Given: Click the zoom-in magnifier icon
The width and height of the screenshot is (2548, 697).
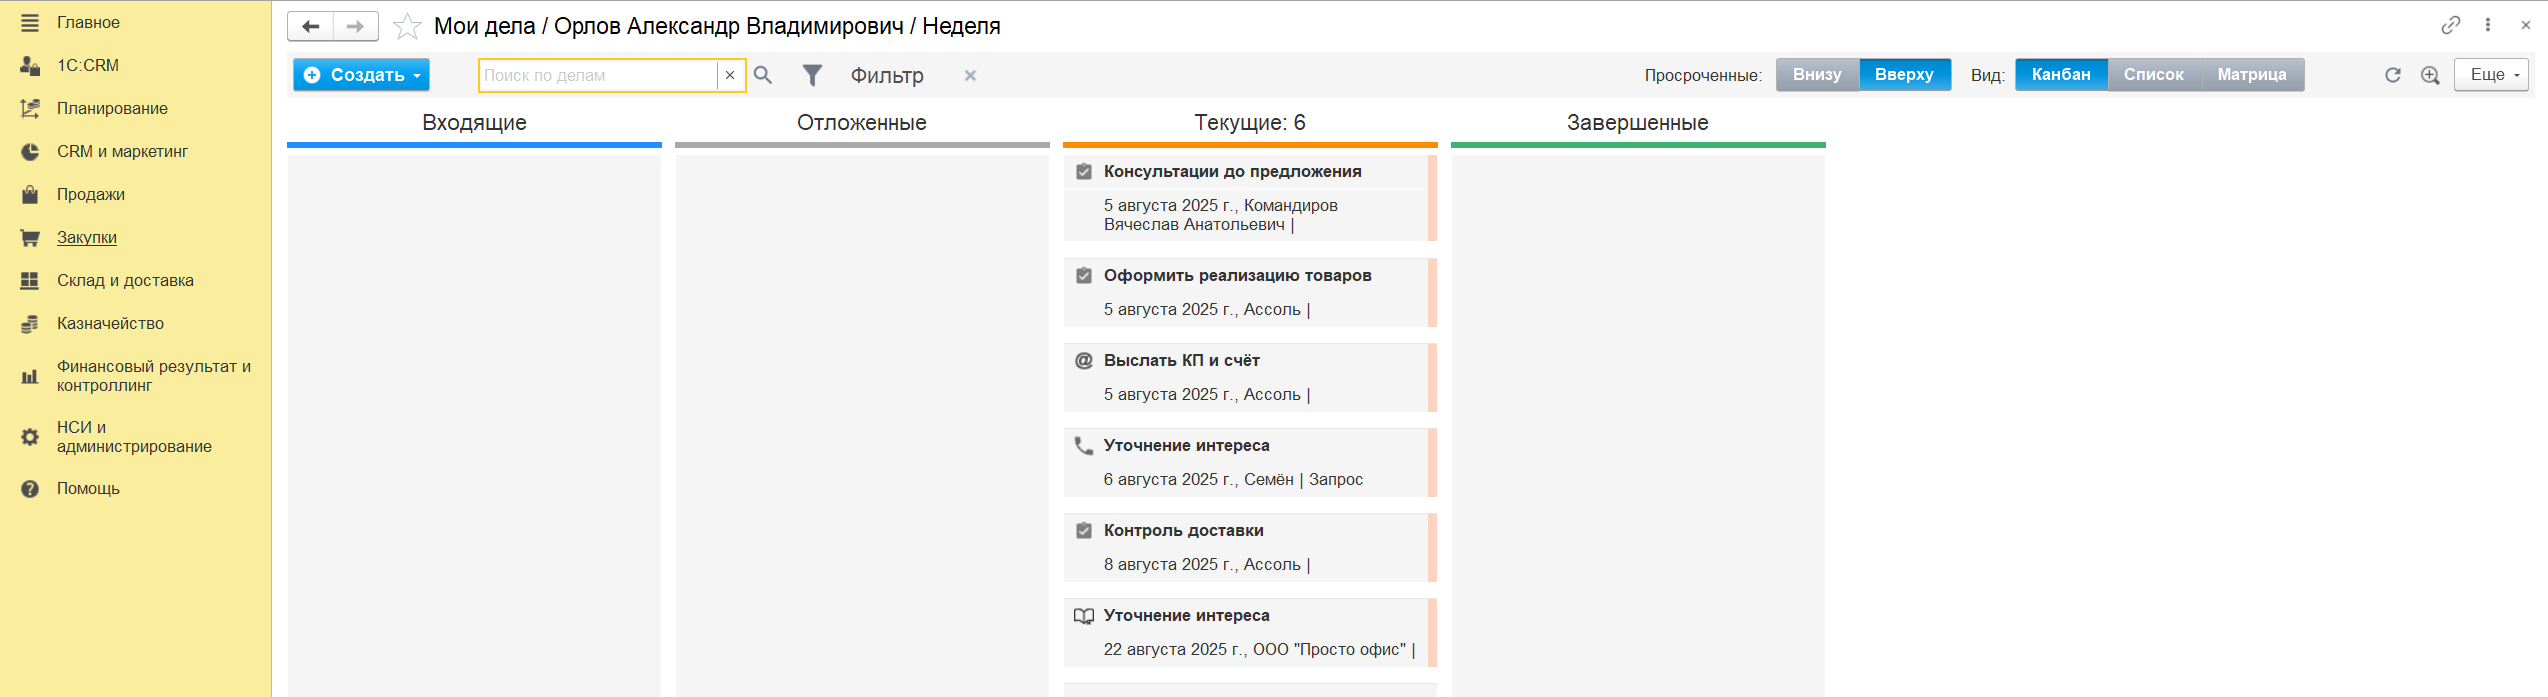Looking at the screenshot, I should (2430, 75).
